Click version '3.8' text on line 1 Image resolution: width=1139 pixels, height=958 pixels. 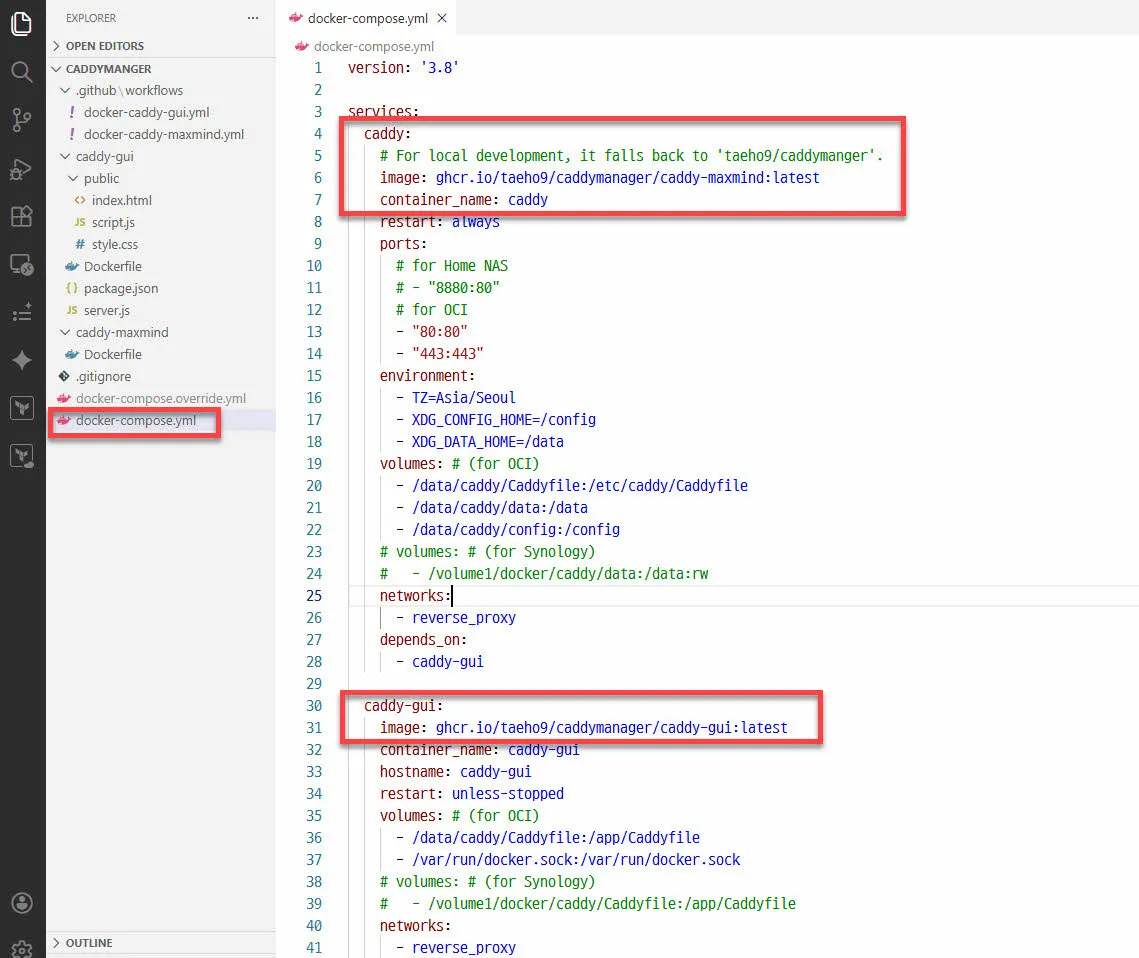click(403, 68)
